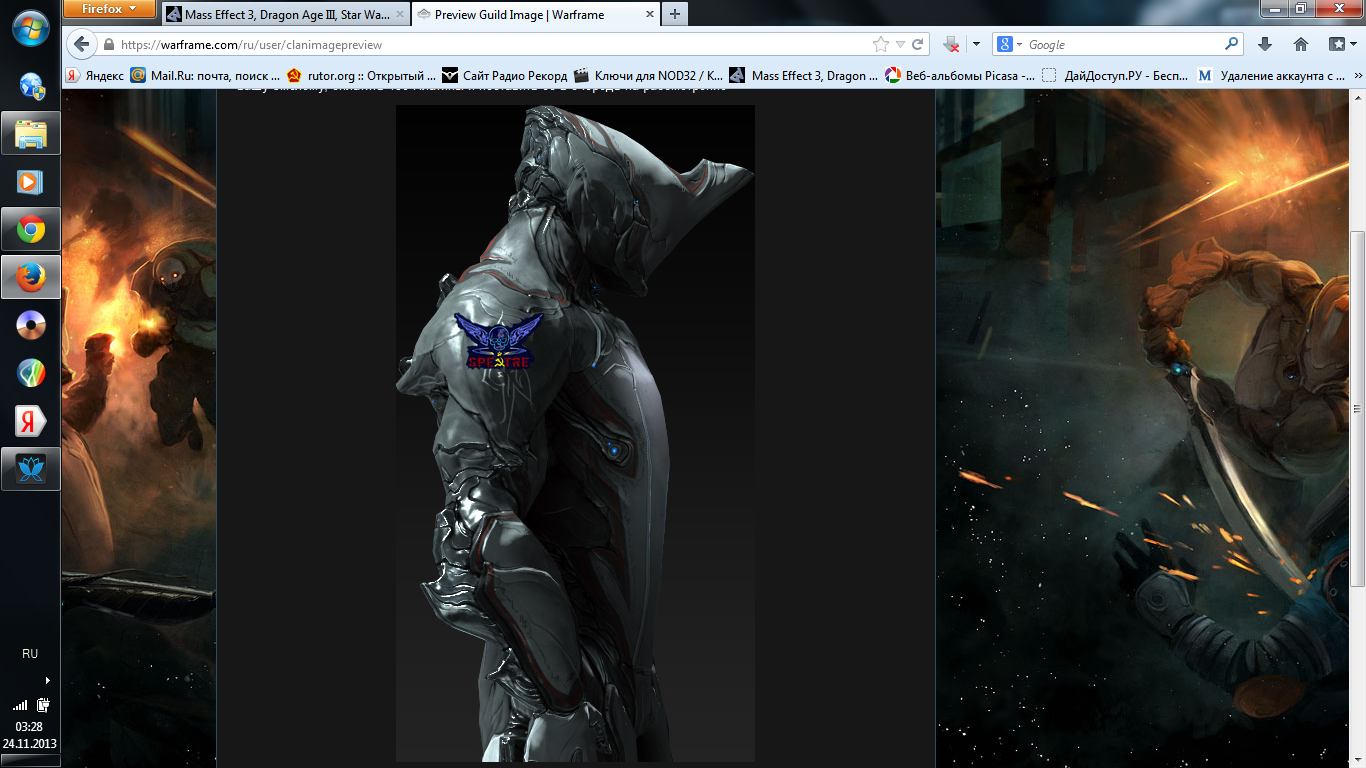Image resolution: width=1366 pixels, height=768 pixels.
Task: Open the rutor.org bookmark
Action: click(x=361, y=75)
